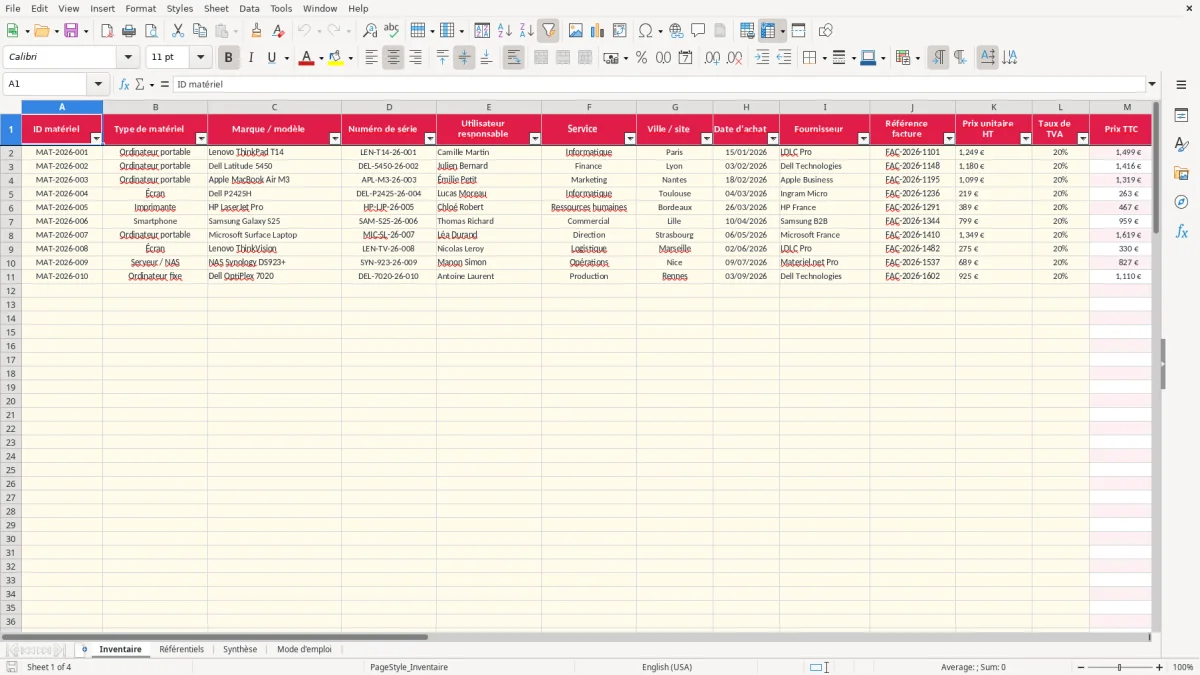
Task: Open filter dropdown on Fournisseur column
Action: (863, 139)
